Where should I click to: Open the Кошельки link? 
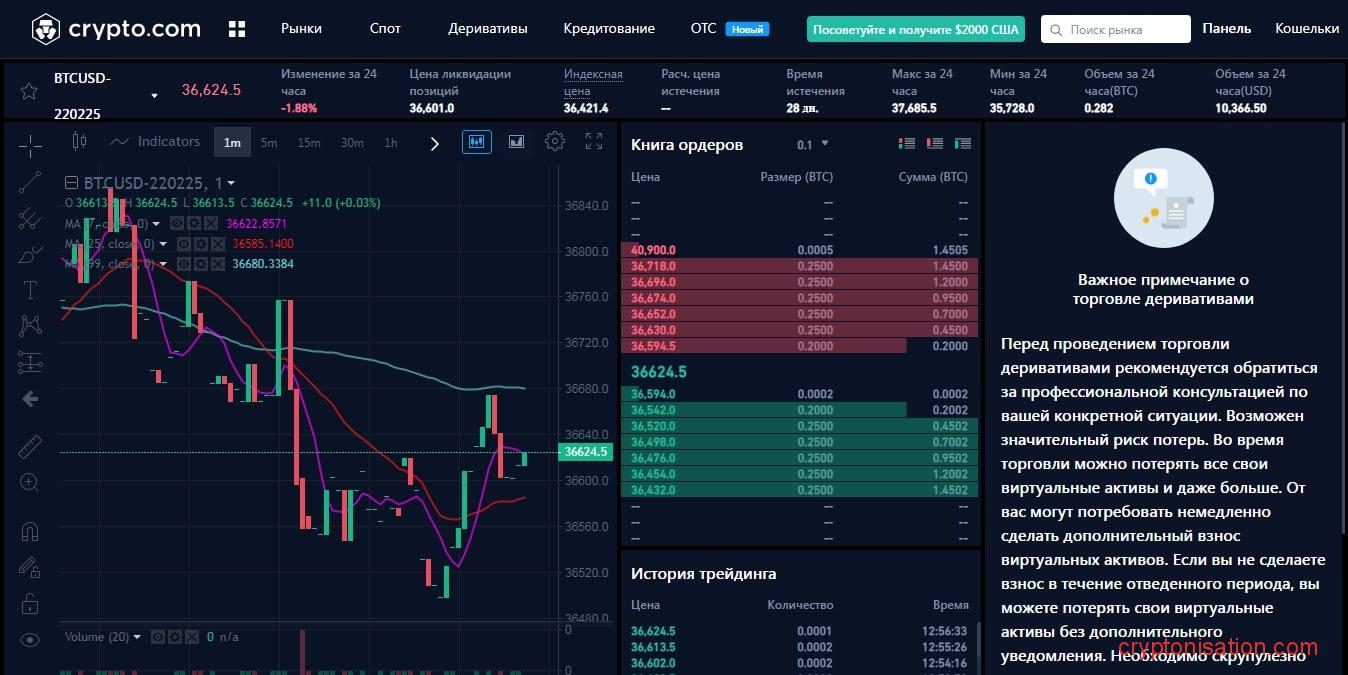[x=1306, y=29]
